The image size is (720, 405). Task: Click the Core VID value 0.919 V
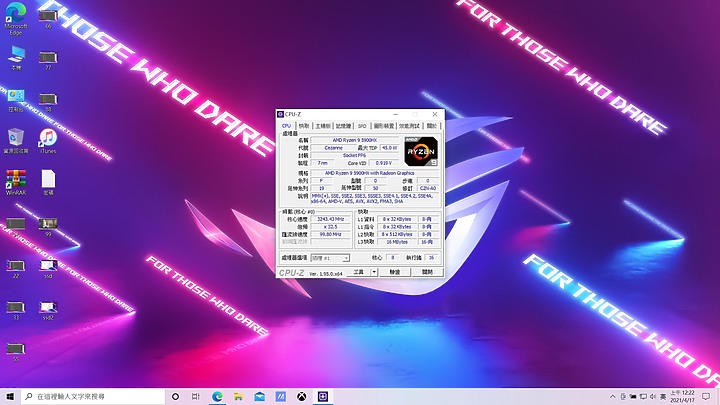click(x=383, y=163)
